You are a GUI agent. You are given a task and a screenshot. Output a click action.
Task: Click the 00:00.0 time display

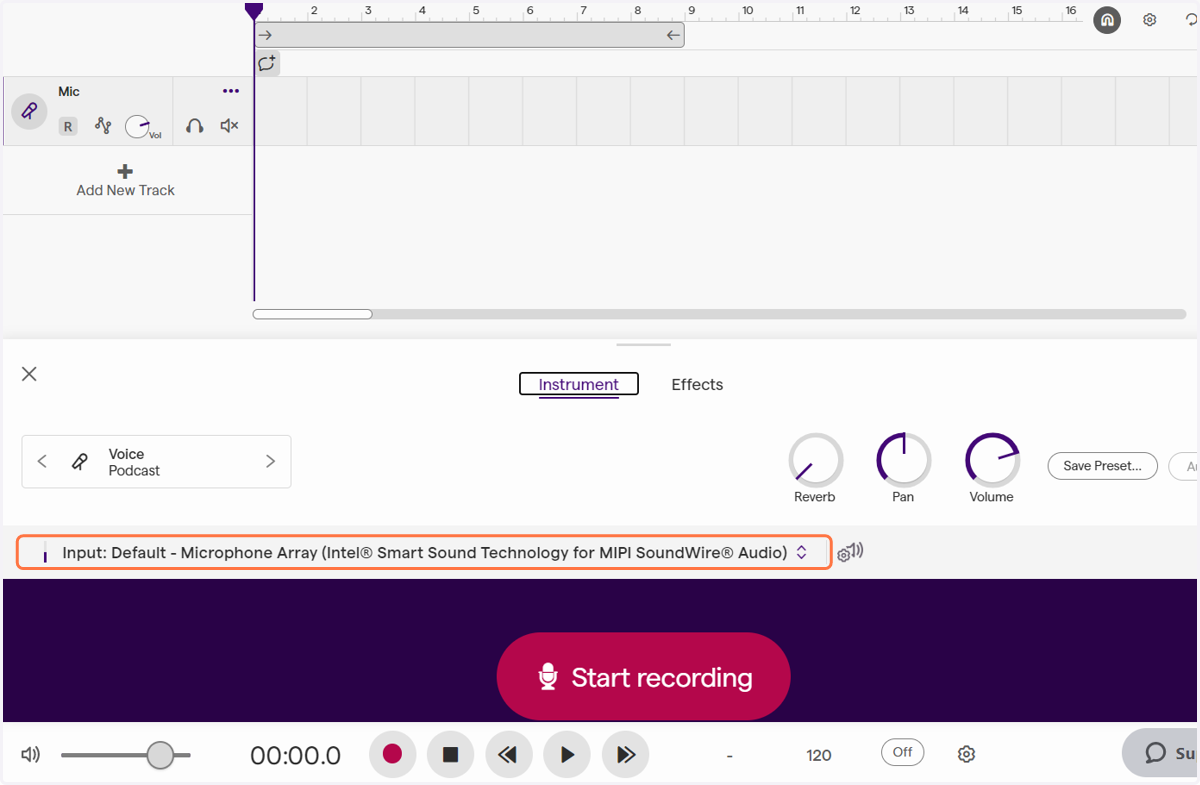pos(295,756)
